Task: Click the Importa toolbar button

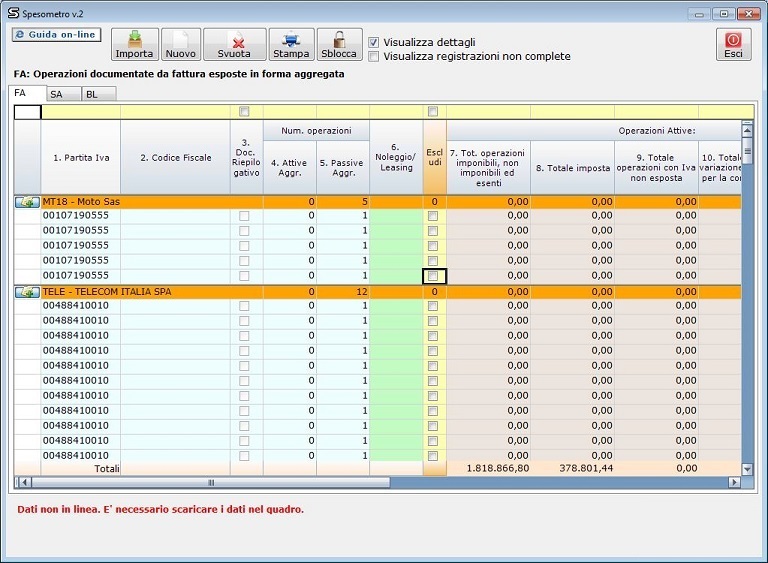Action: point(135,44)
